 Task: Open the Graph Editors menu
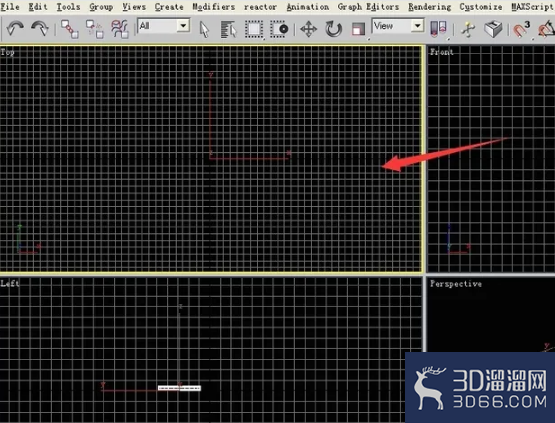(368, 7)
